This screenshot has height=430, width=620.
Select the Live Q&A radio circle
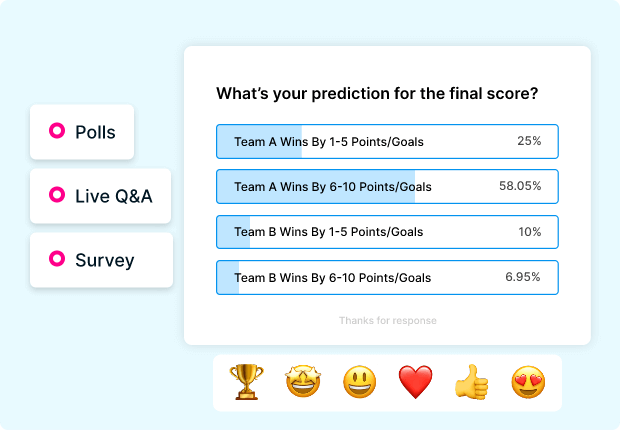tap(57, 196)
